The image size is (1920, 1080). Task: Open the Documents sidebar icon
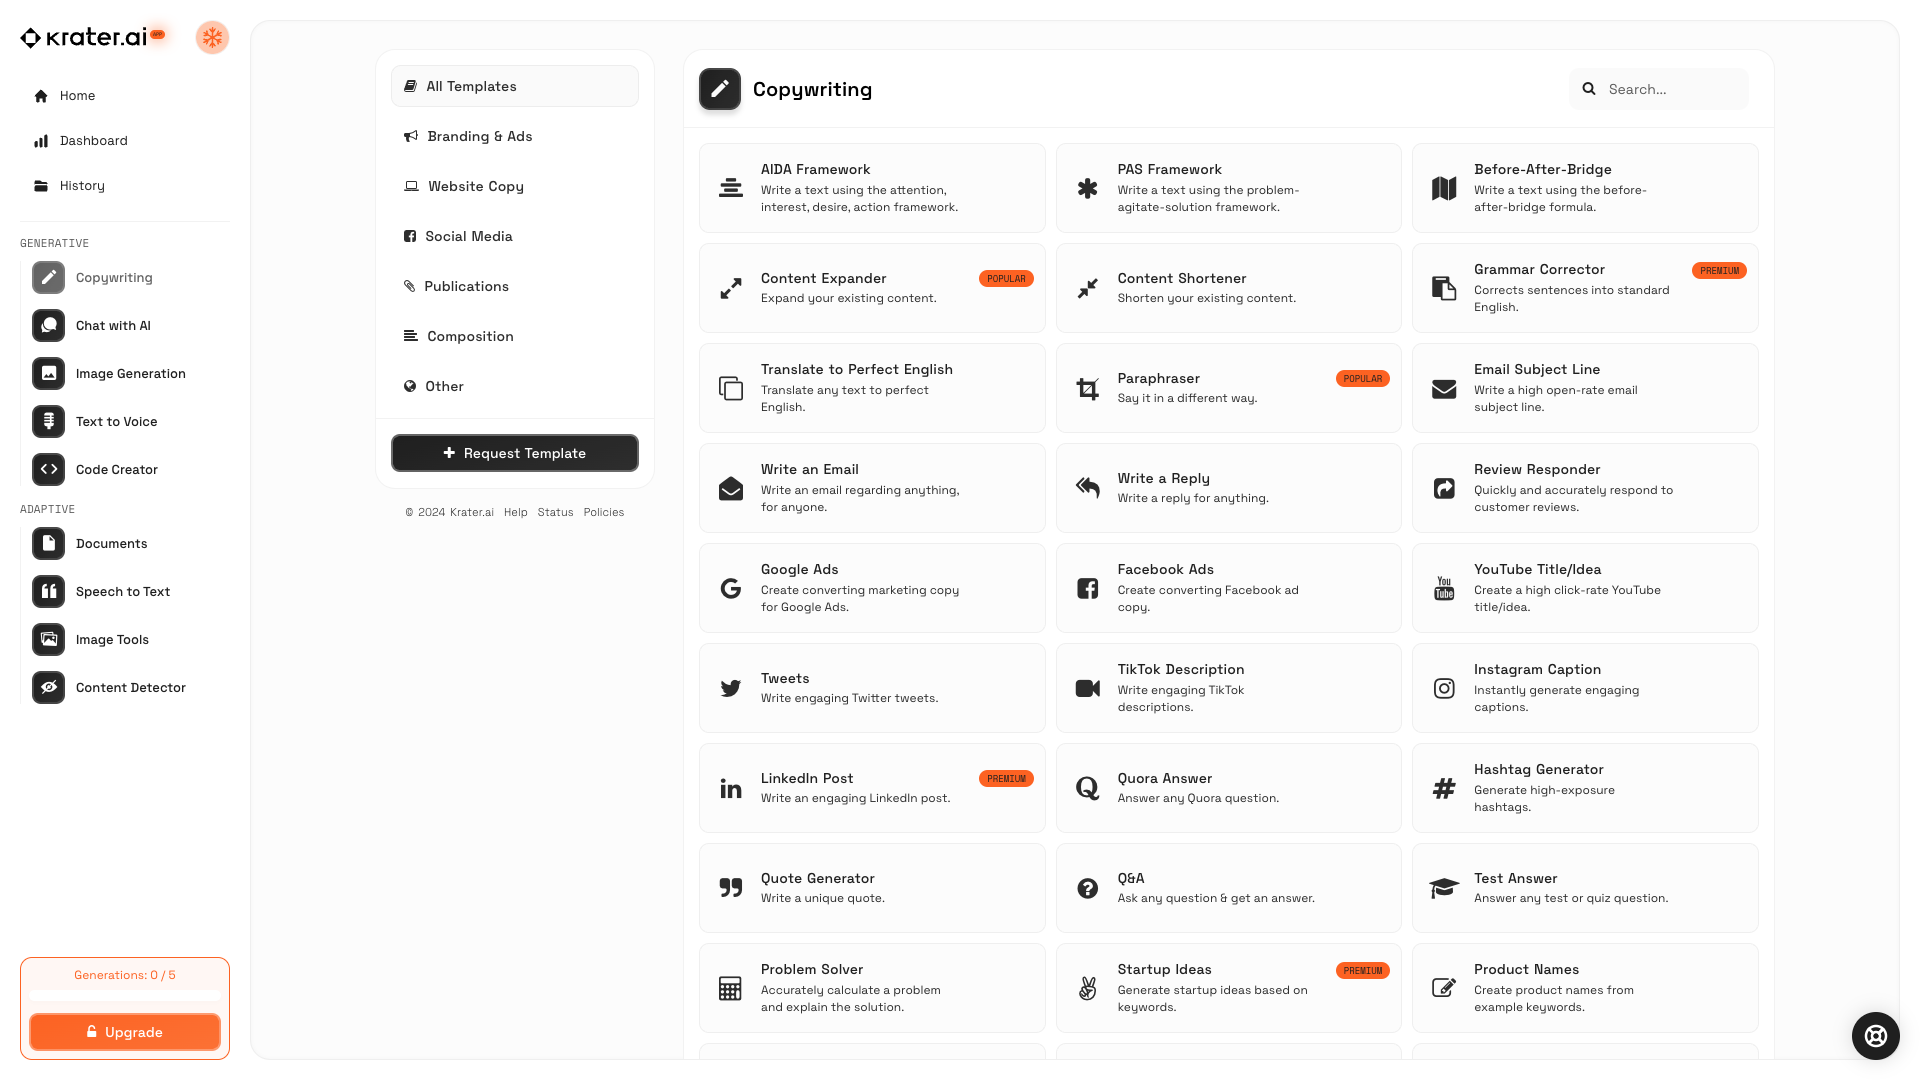48,544
